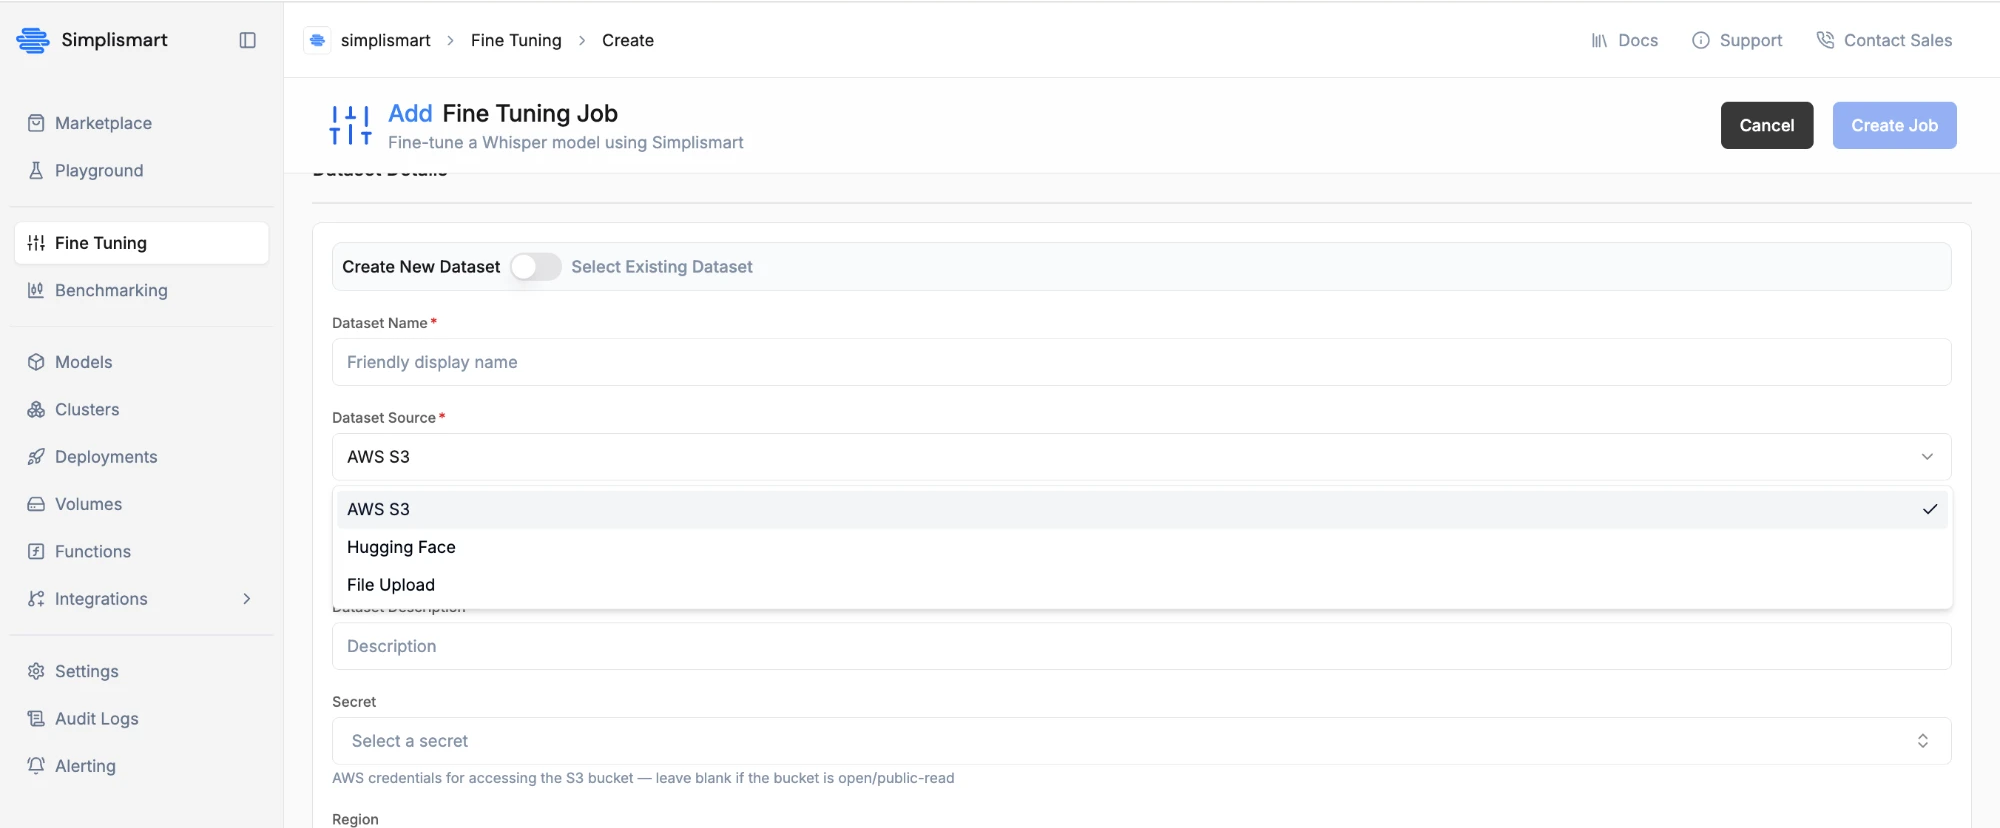Expand the Integrations submenu chevron
Image resolution: width=2000 pixels, height=828 pixels.
click(x=247, y=599)
